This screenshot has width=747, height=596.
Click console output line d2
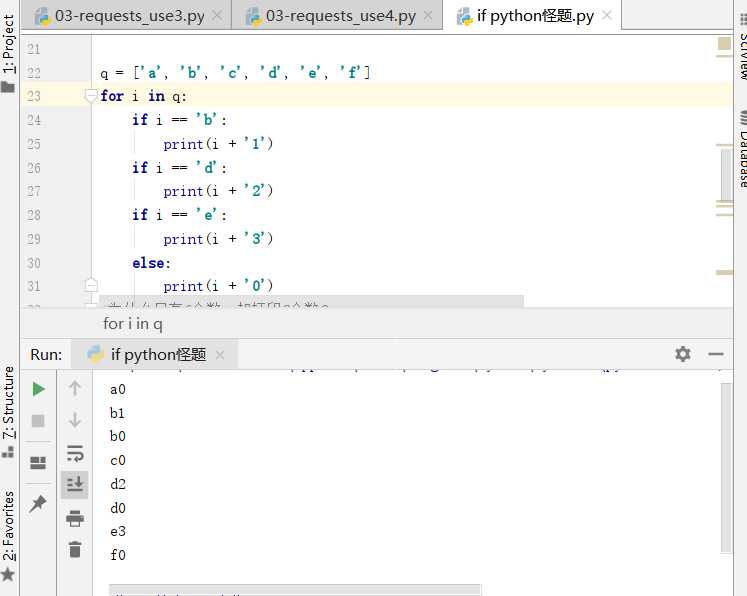click(118, 485)
